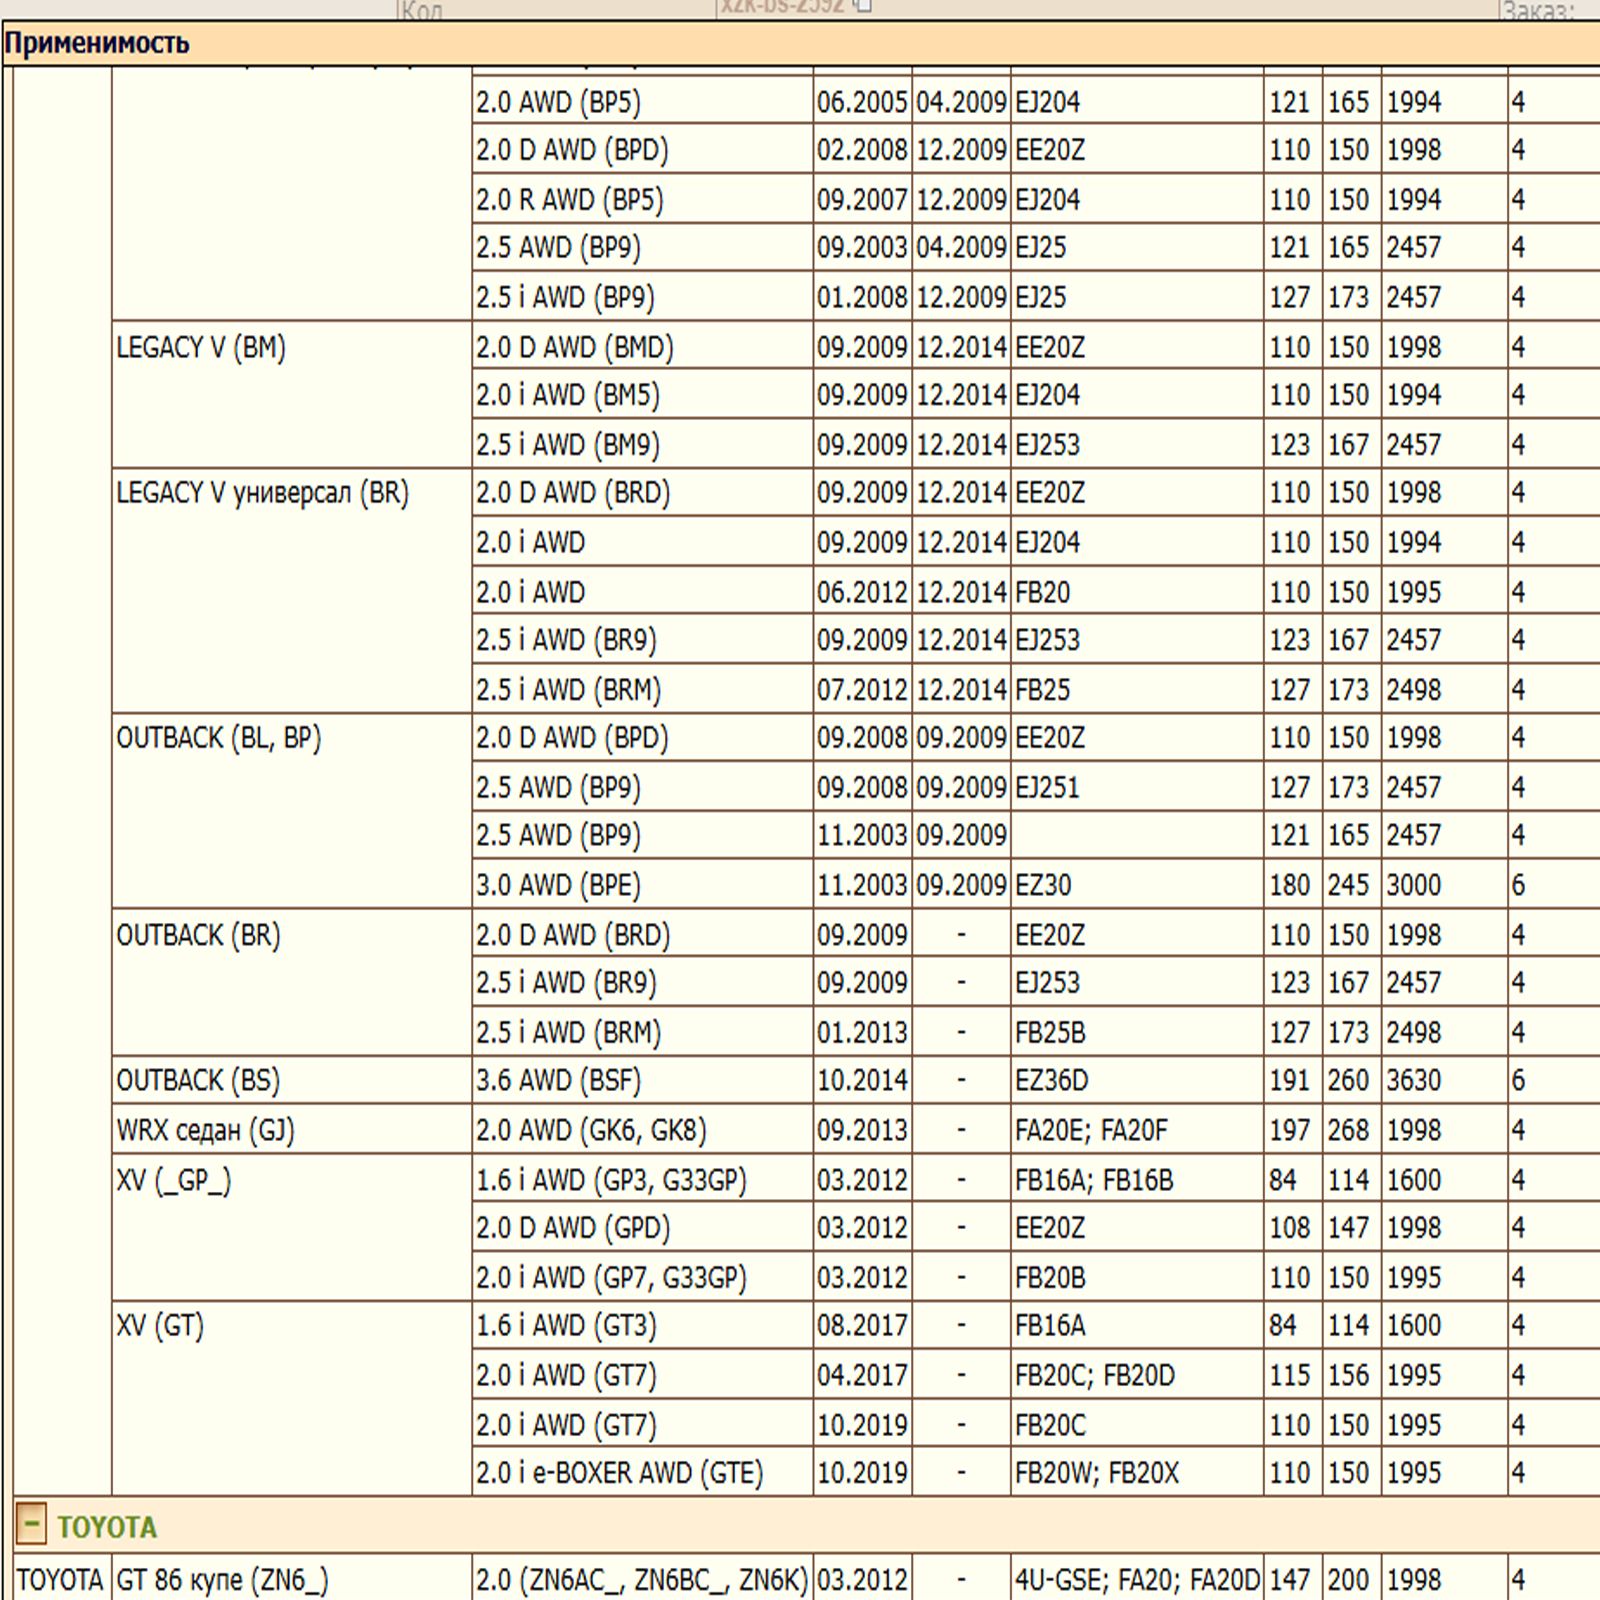1600x1600 pixels.
Task: Select the OUTBACK (BS) model cell
Action: pos(198,1080)
